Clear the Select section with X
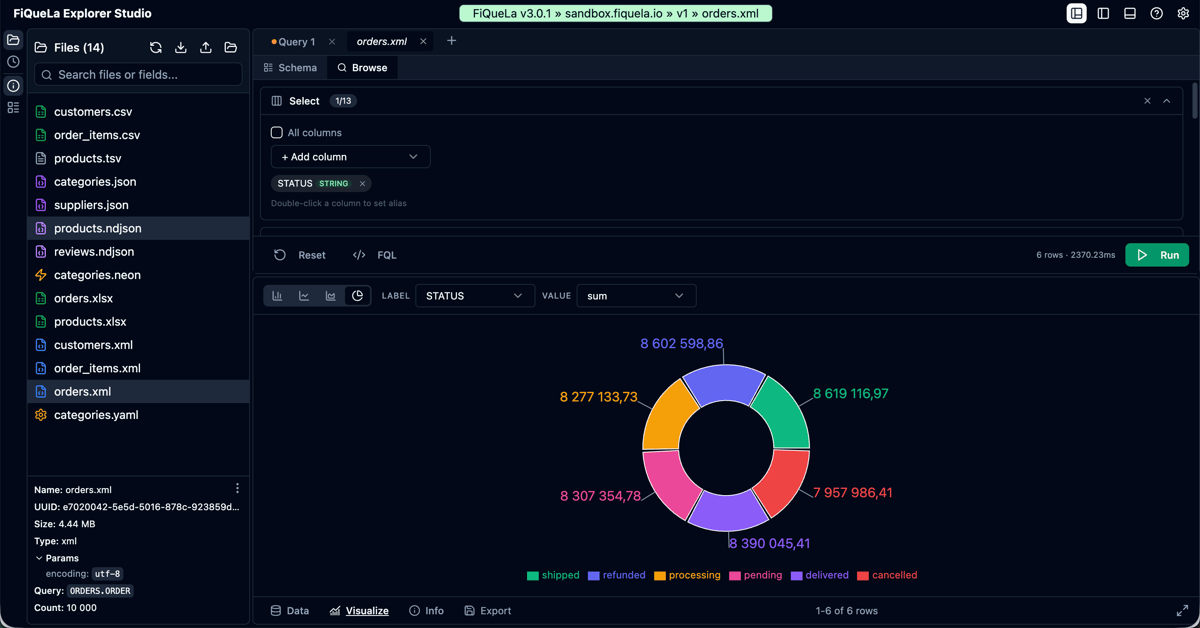Screen dimensions: 1200x628 1147,101
